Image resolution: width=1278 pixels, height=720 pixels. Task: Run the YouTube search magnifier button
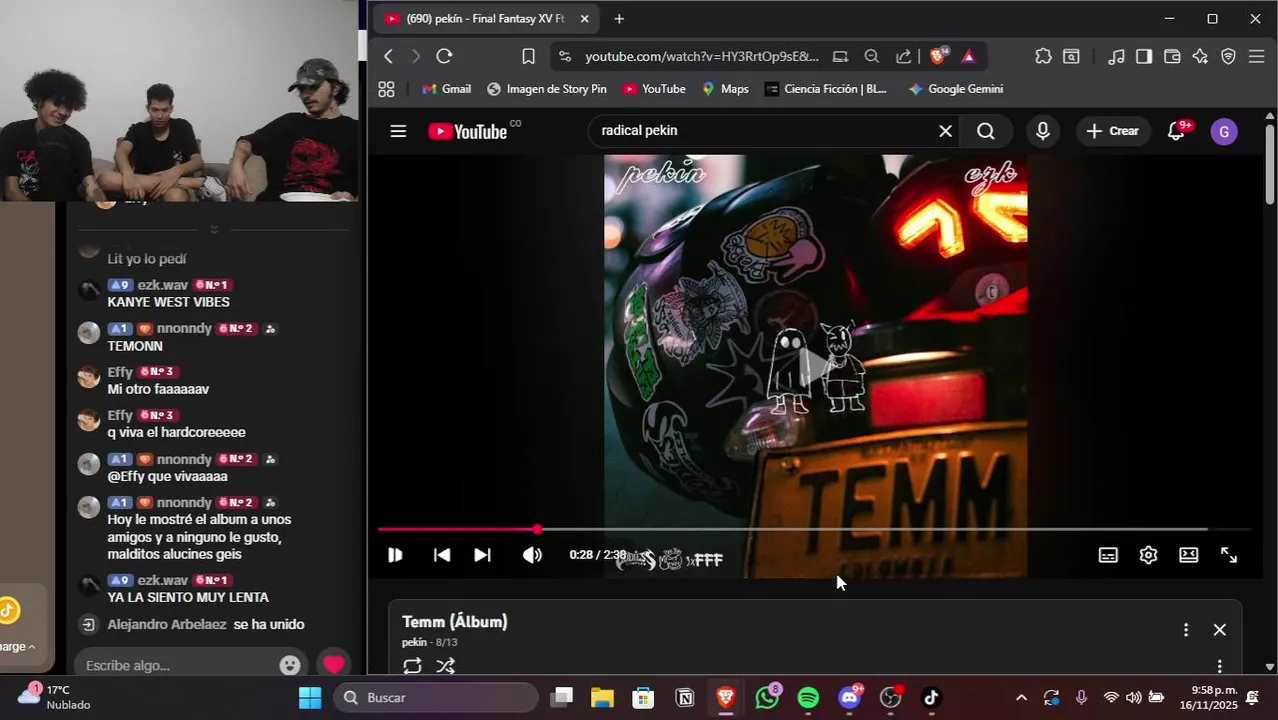tap(986, 131)
